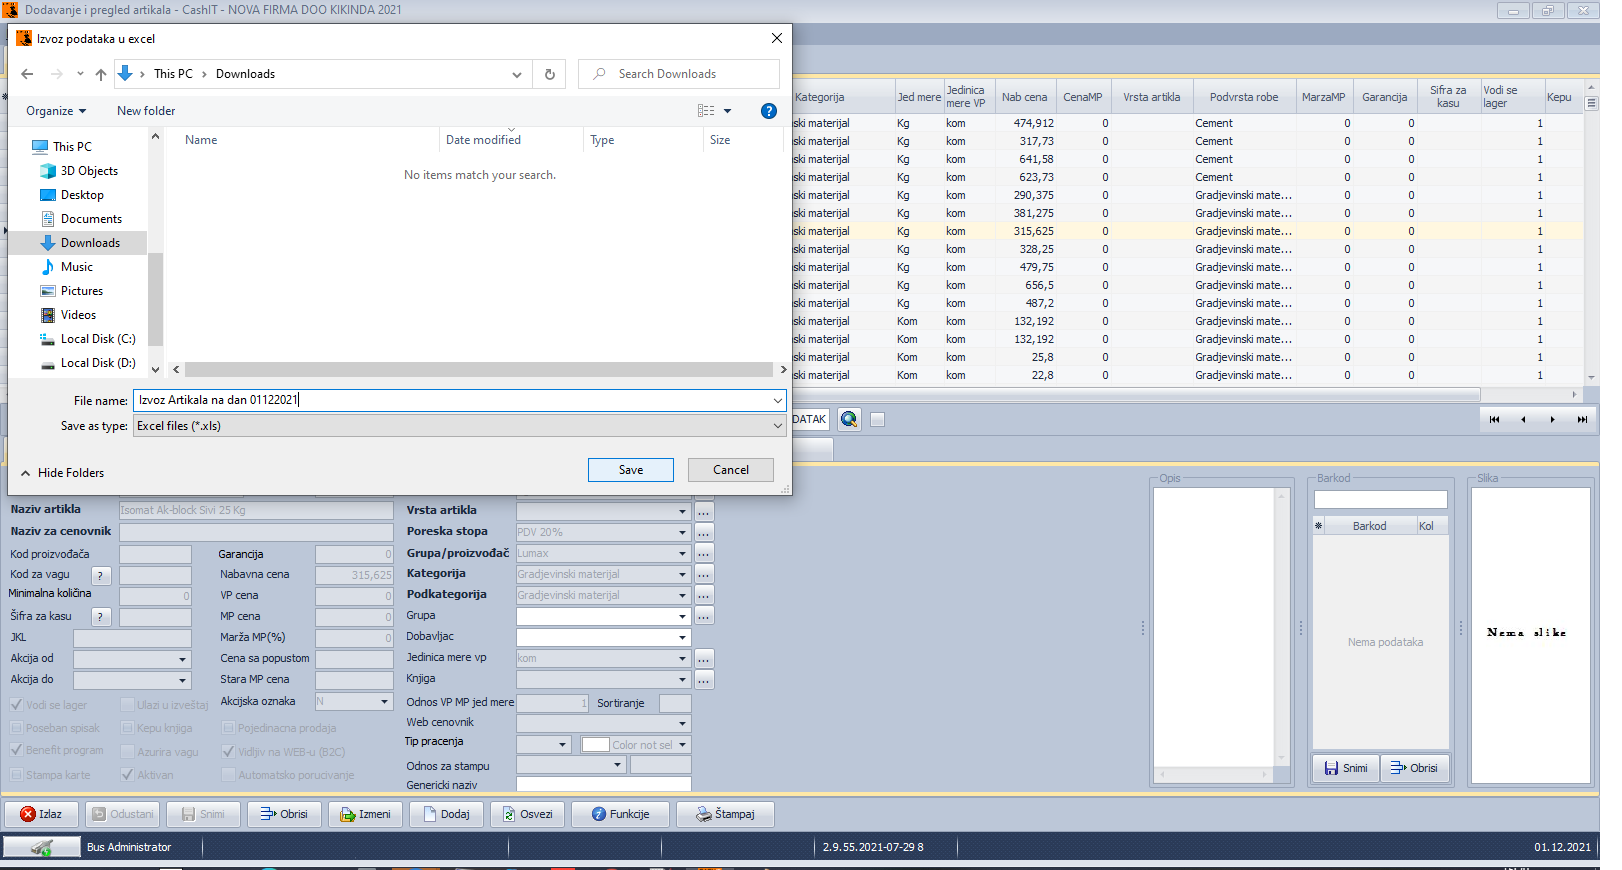Click Nab cena column header in grid
This screenshot has width=1622, height=870.
click(x=1025, y=97)
